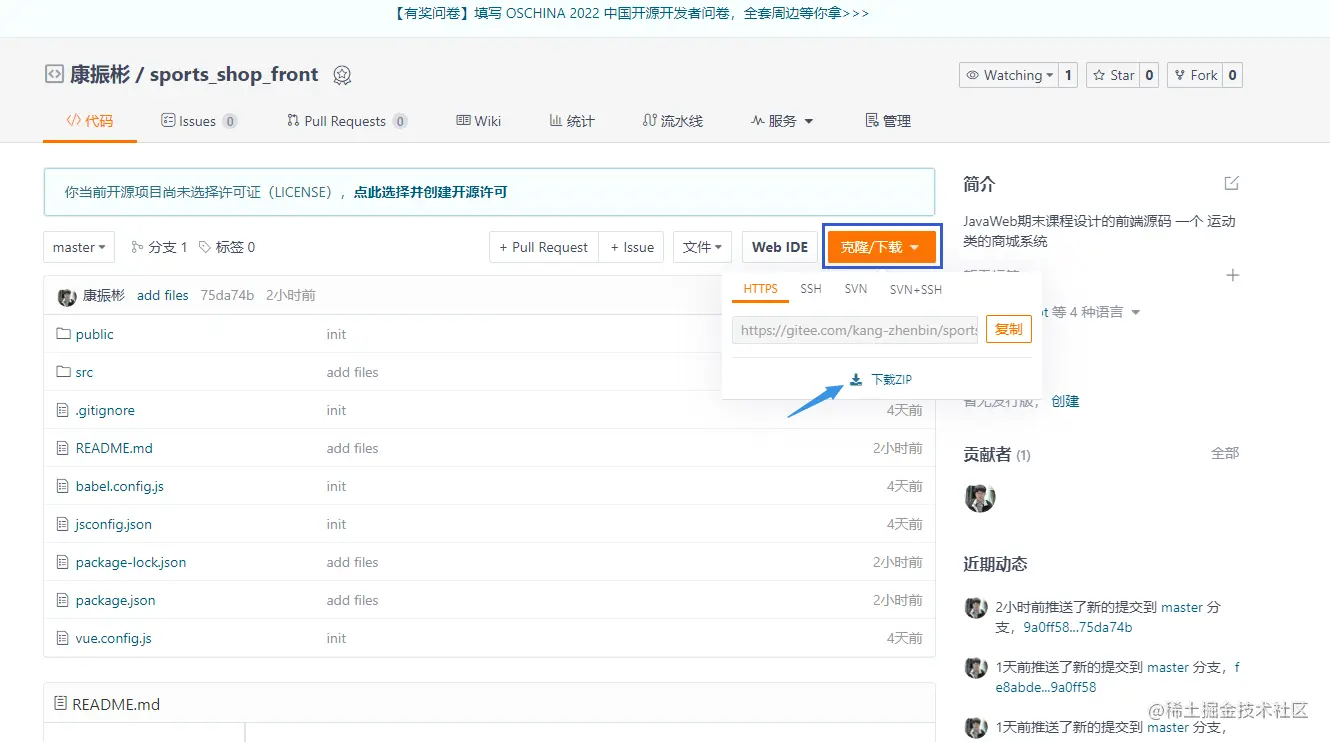Click the Watching count number 1
The height and width of the screenshot is (742, 1330).
1068,75
